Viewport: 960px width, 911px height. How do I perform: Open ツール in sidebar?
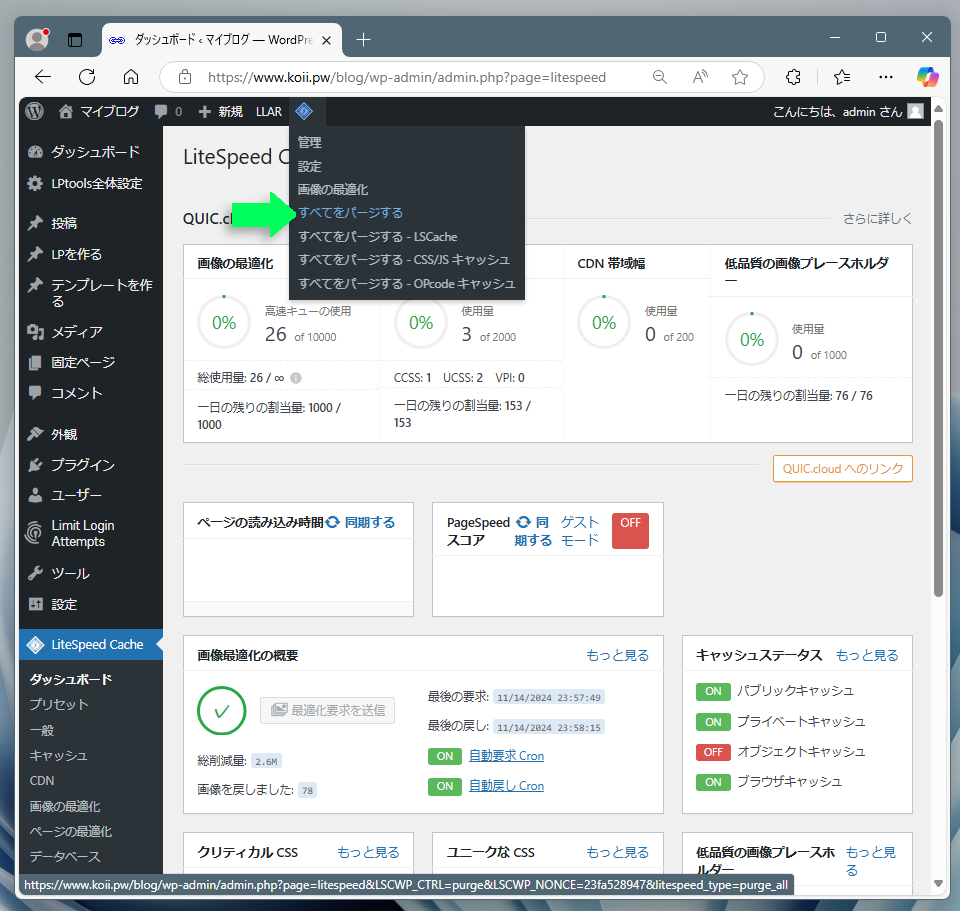91,574
